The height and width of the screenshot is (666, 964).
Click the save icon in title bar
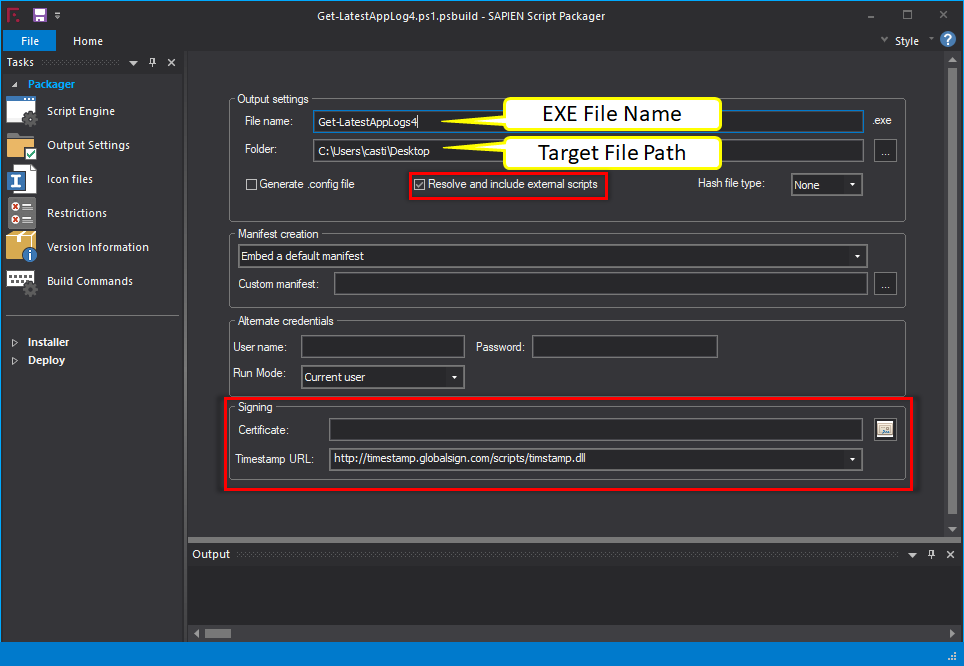click(40, 15)
